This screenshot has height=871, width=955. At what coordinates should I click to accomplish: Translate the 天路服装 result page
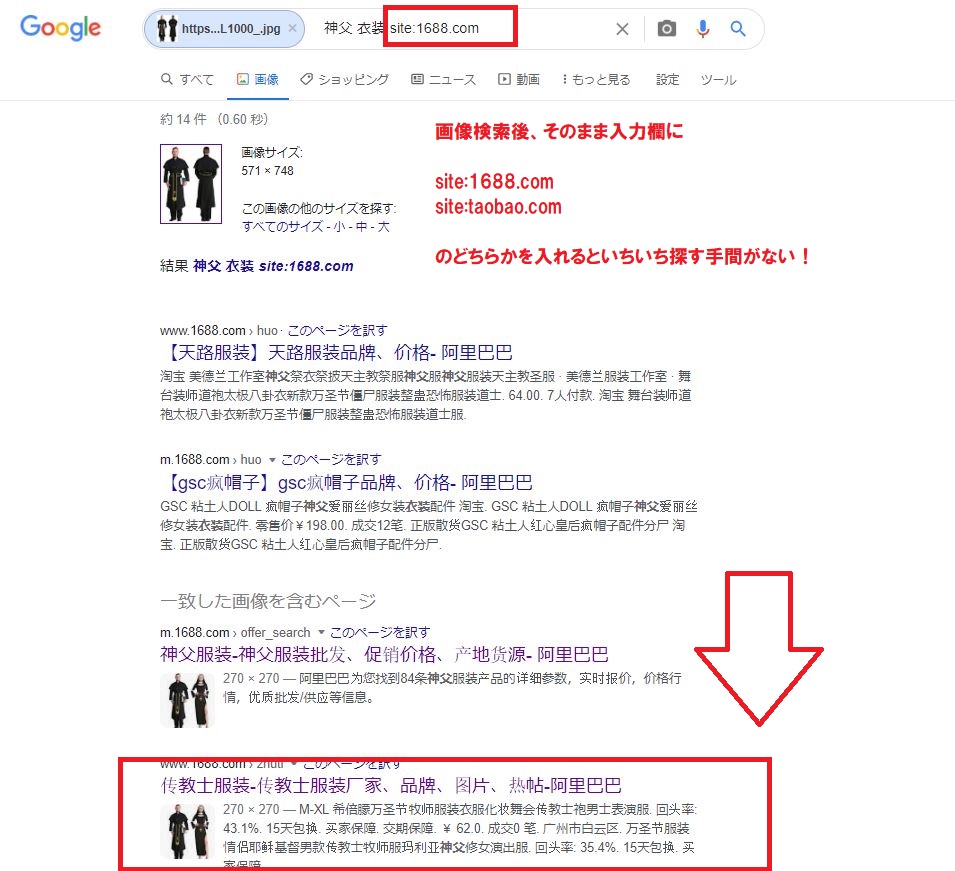point(337,331)
